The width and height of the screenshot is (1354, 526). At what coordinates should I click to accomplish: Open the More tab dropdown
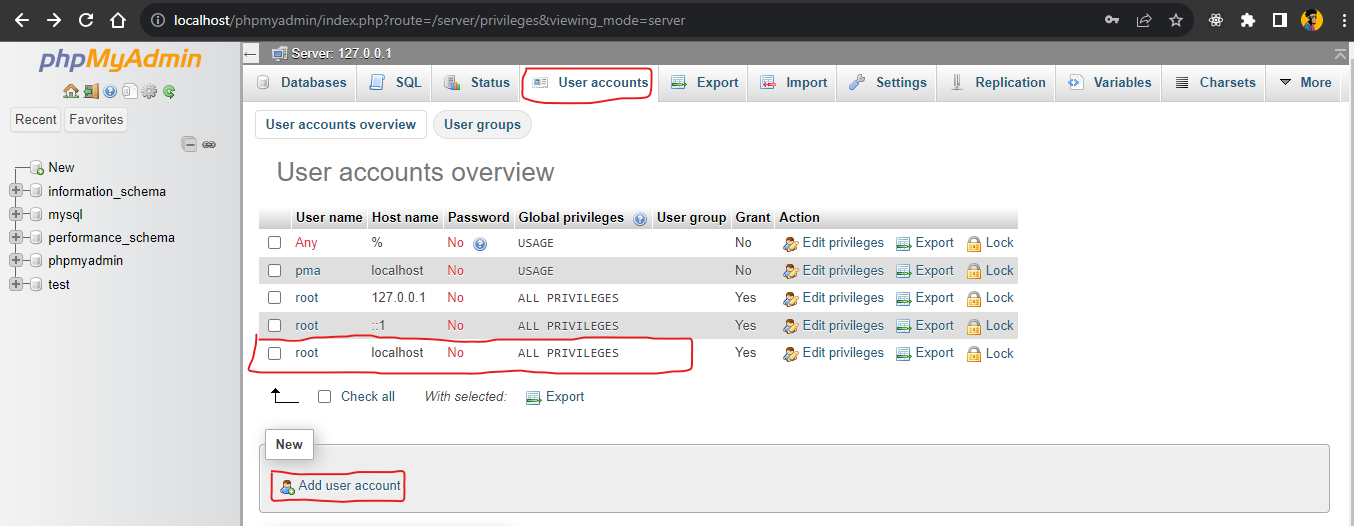coord(1305,83)
